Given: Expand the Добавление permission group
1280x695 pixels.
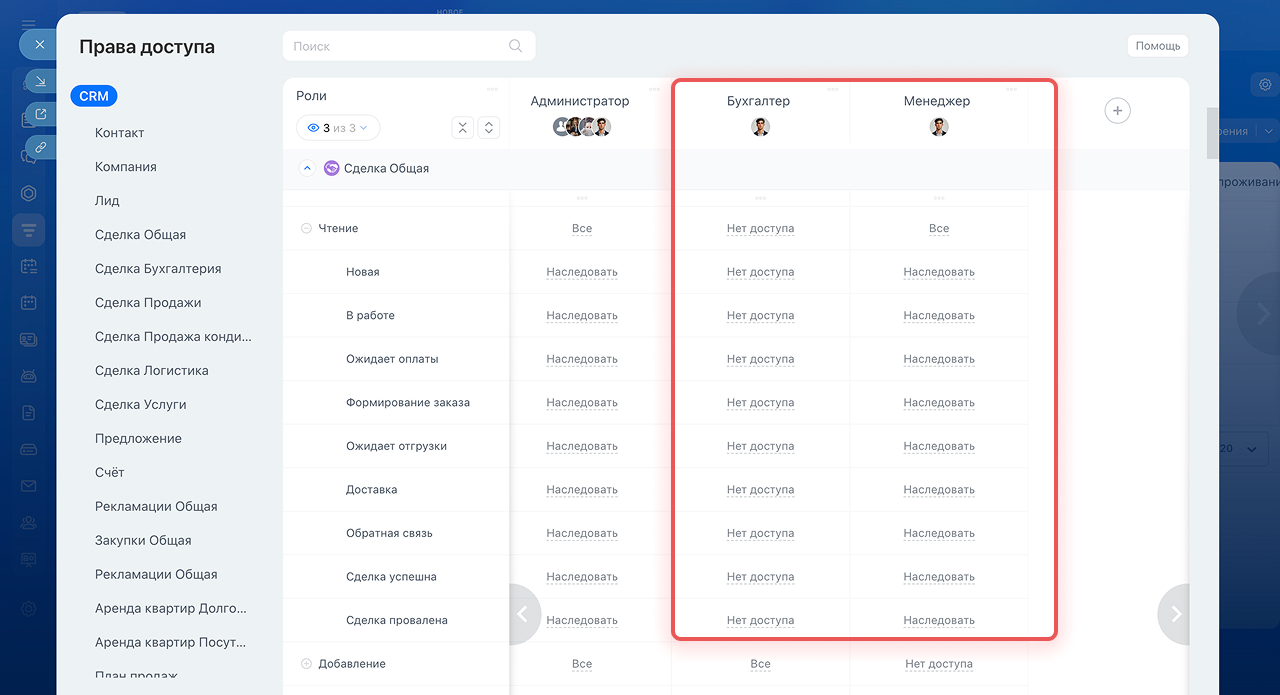Looking at the screenshot, I should 306,664.
